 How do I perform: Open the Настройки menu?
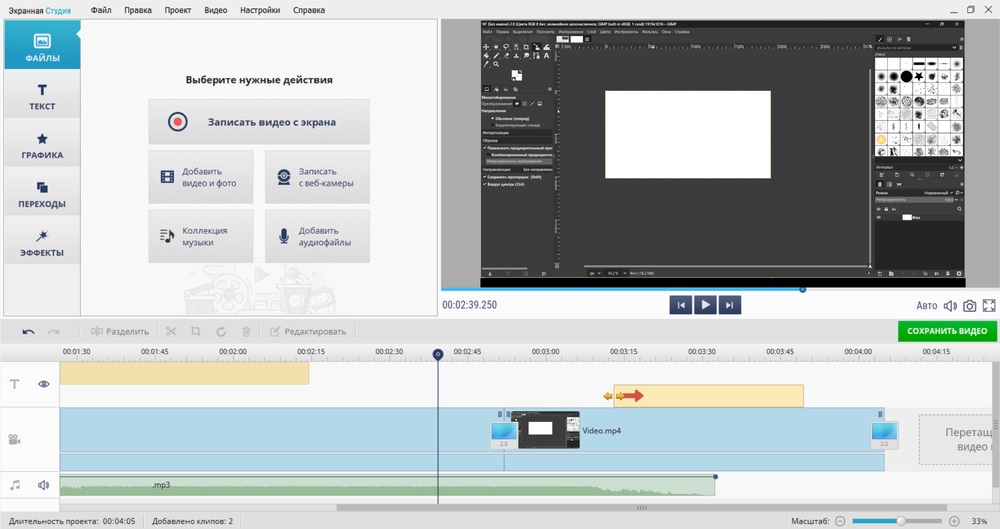(260, 10)
